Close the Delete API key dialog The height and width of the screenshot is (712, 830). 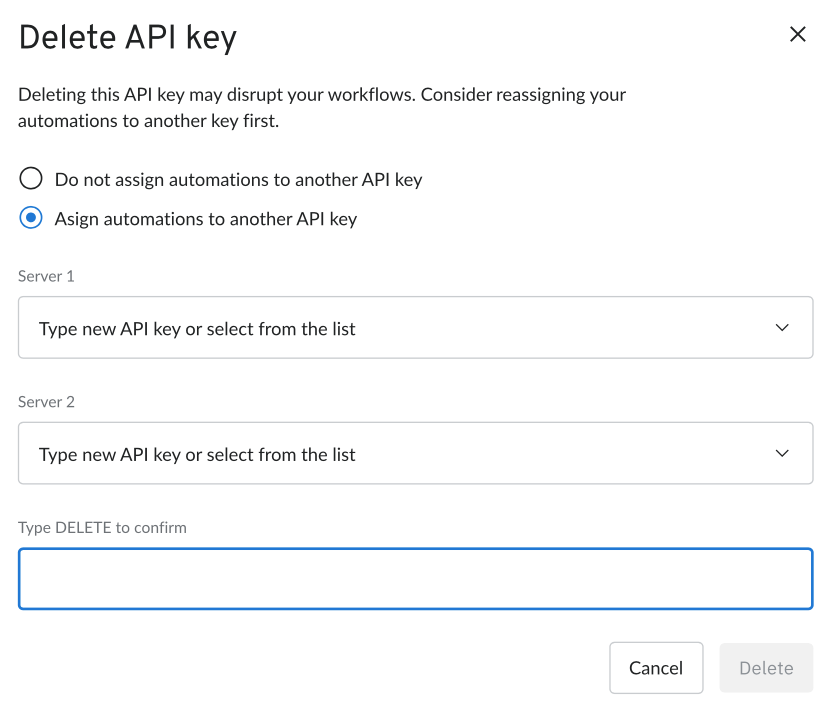click(797, 34)
